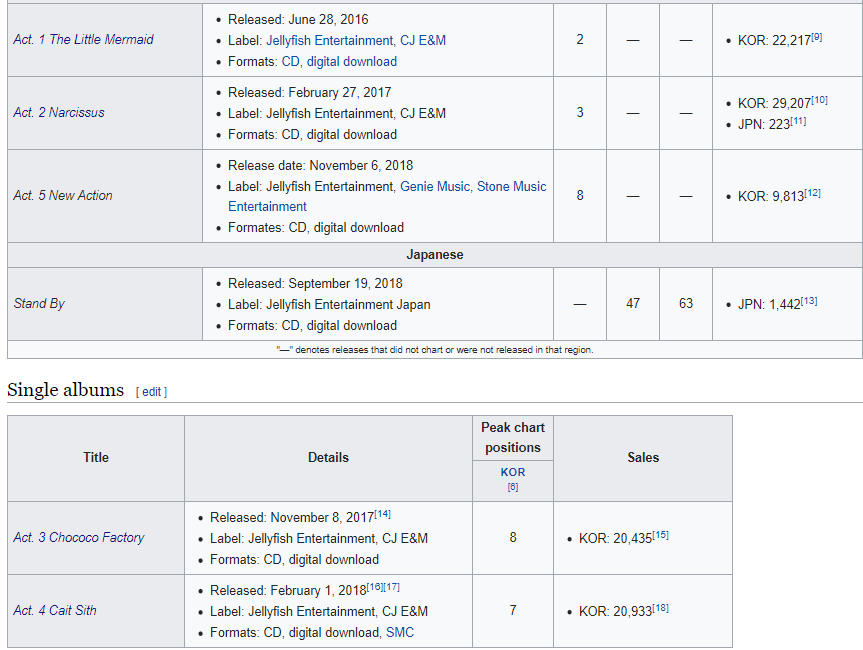Open reference 12 next to KOR: 9,813

click(x=812, y=193)
